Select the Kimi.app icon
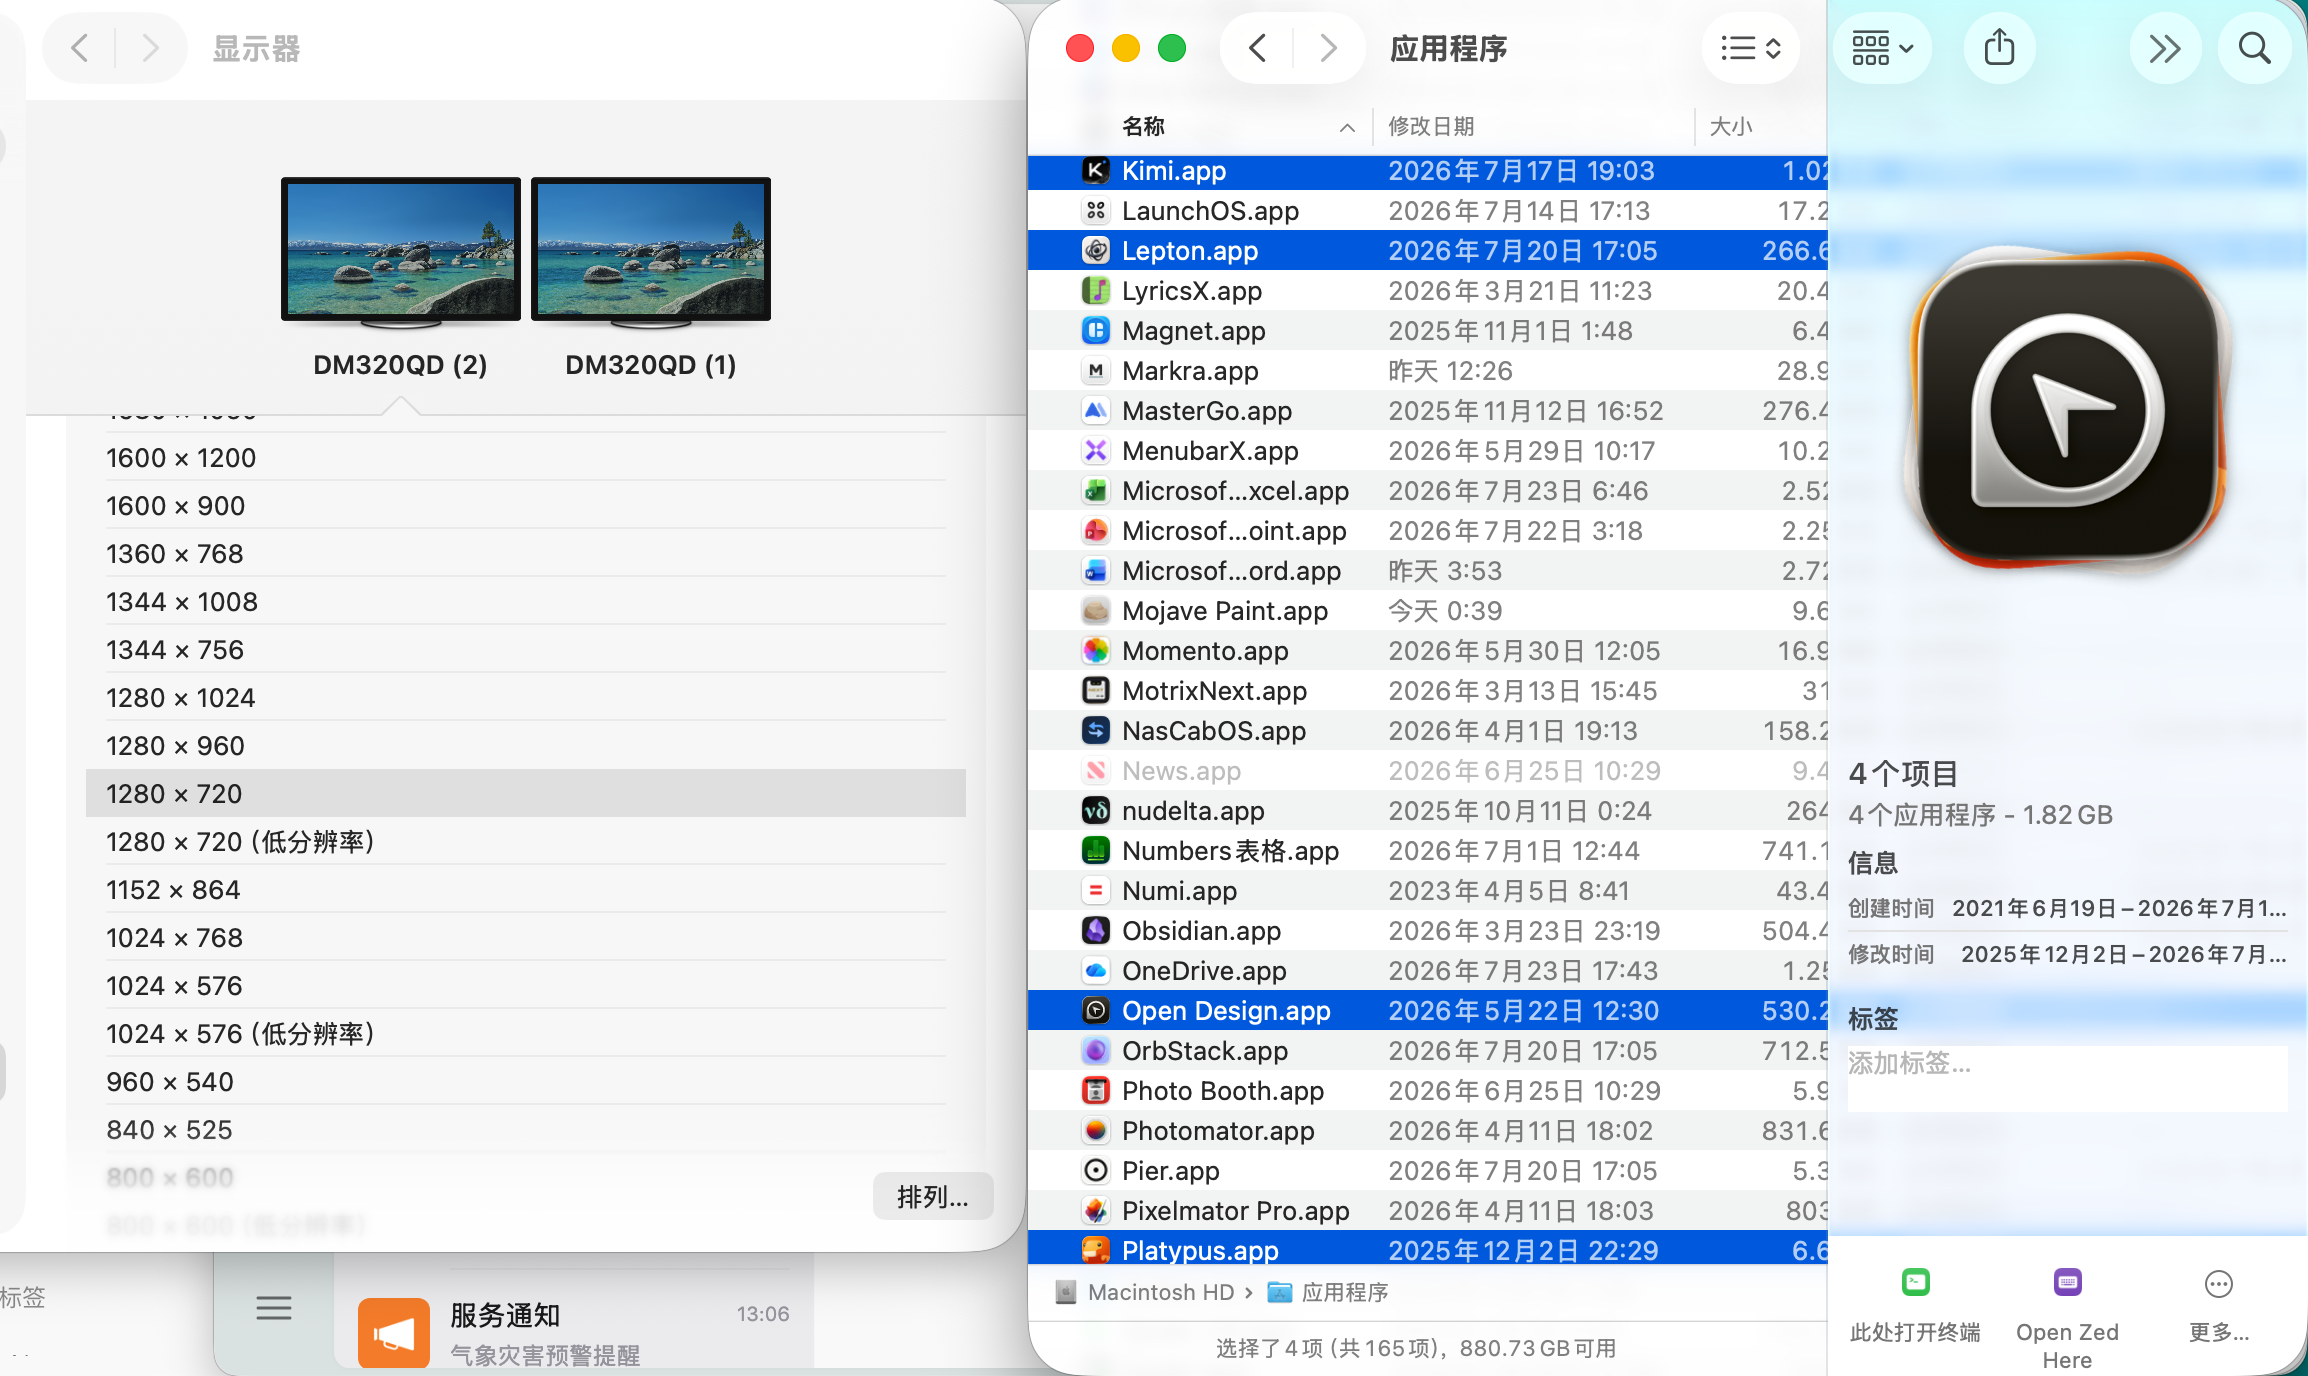Viewport: 2308px width, 1376px height. coord(1096,171)
